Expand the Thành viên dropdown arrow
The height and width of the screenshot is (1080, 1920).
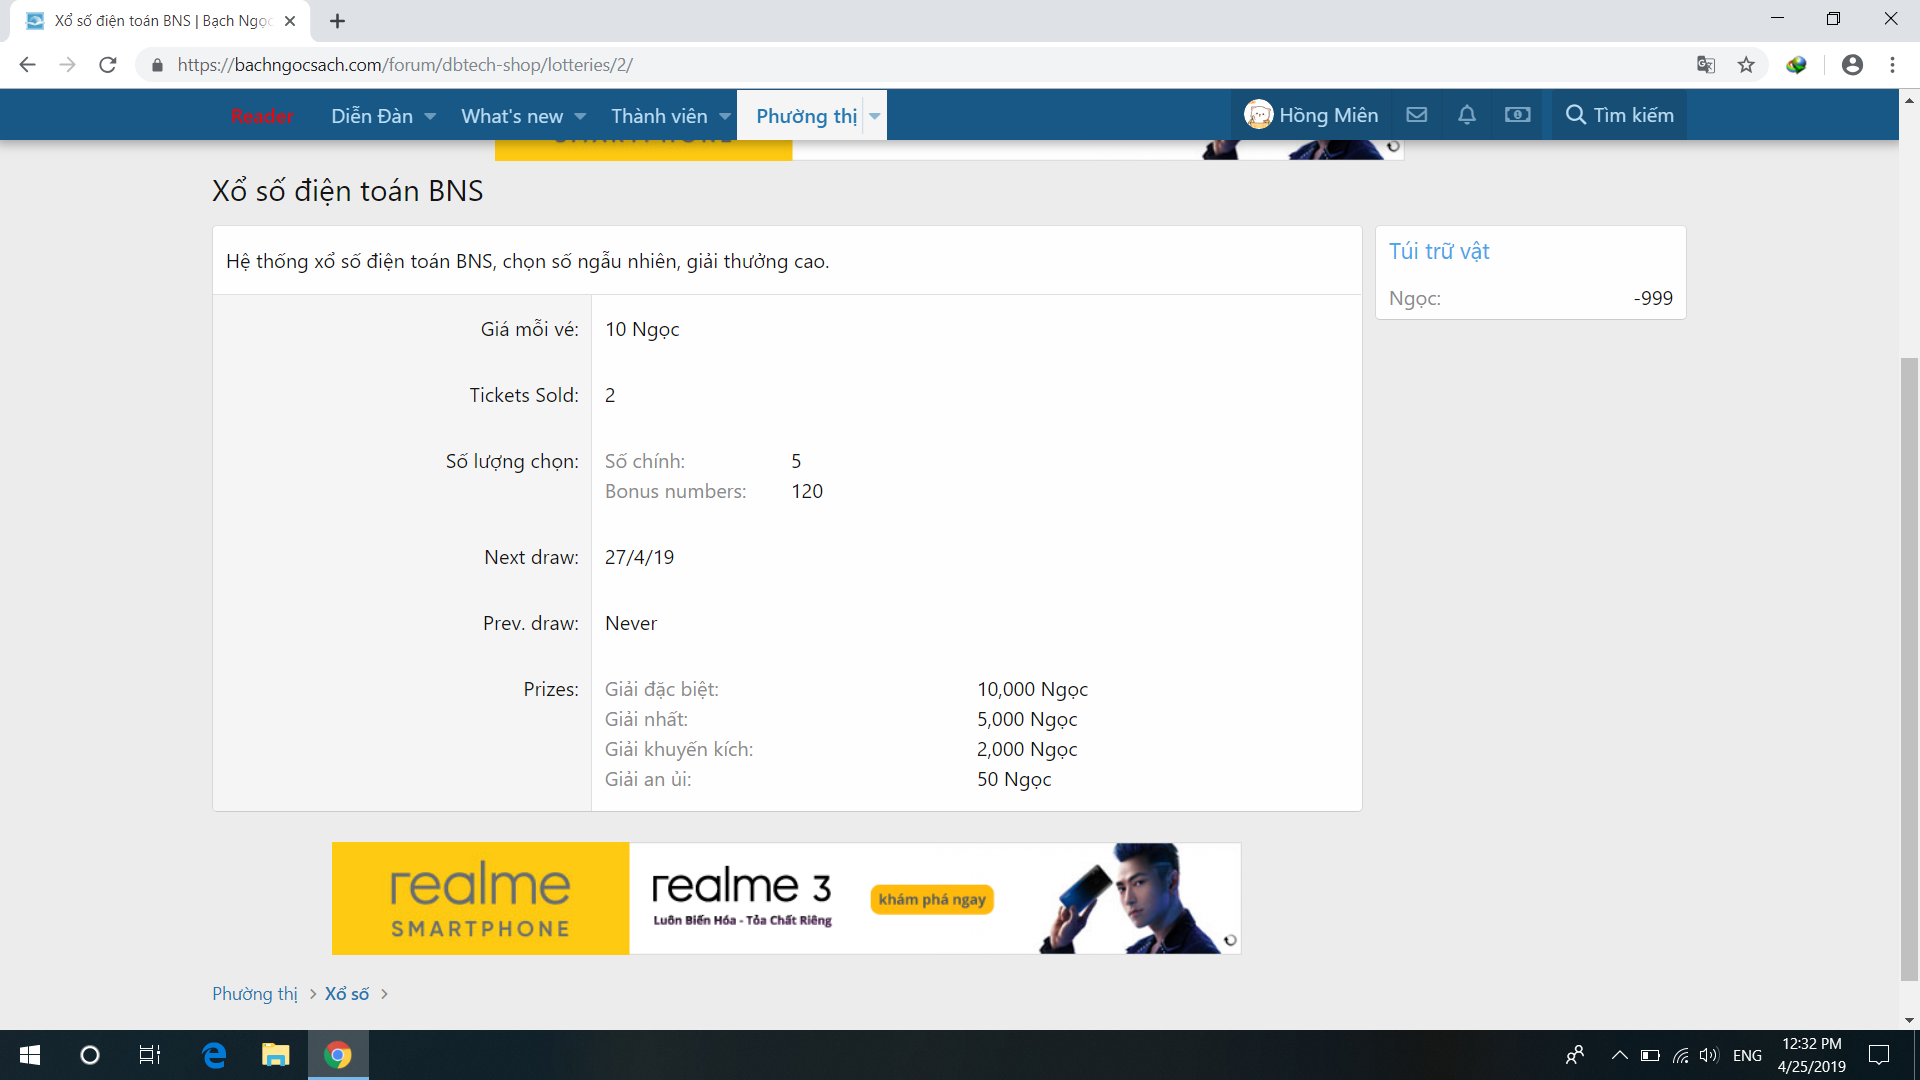725,116
